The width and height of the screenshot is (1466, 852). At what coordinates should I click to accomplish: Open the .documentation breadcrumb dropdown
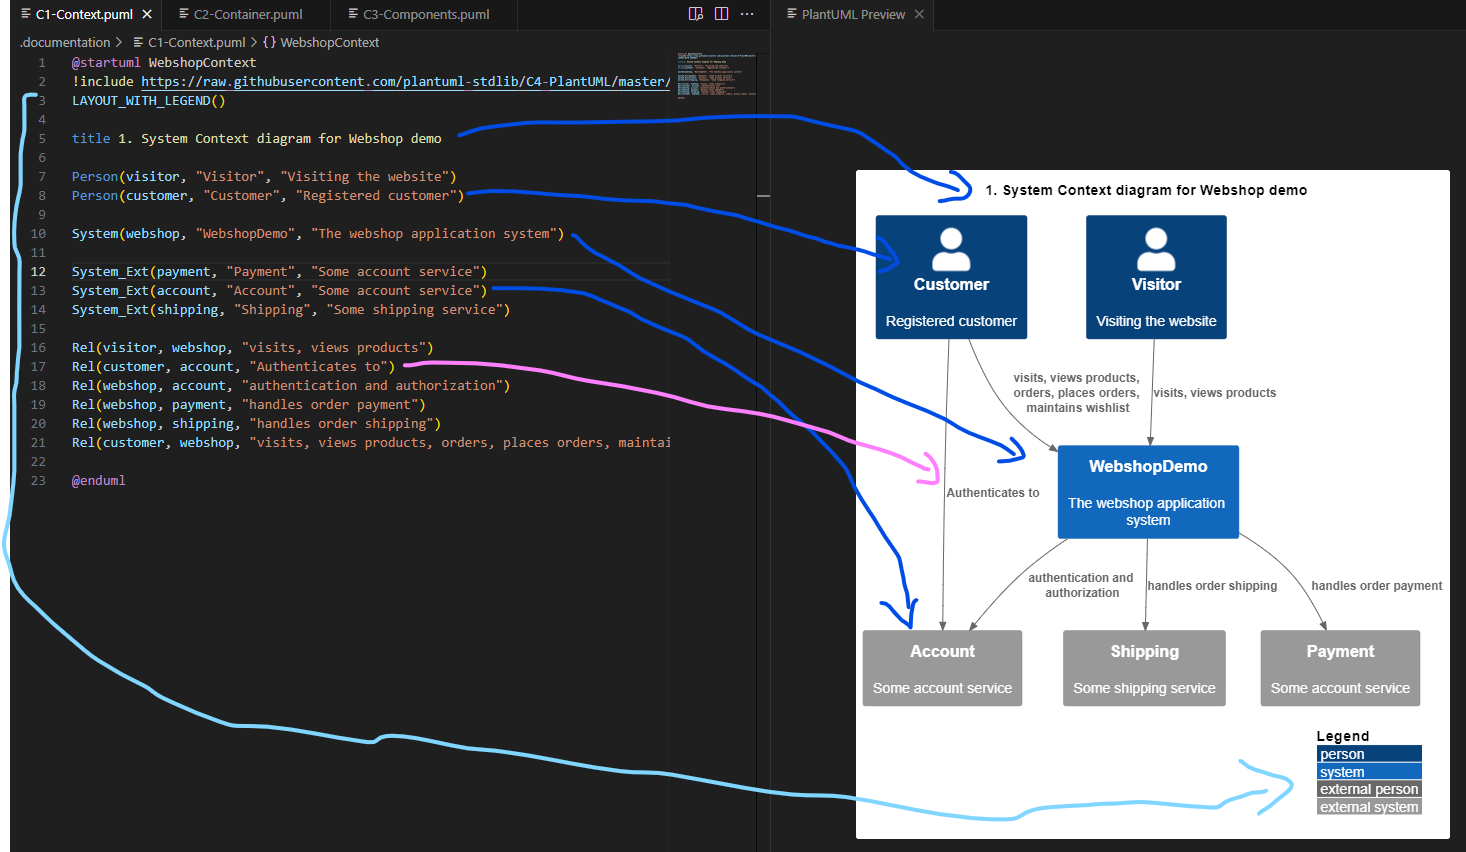pyautogui.click(x=64, y=42)
